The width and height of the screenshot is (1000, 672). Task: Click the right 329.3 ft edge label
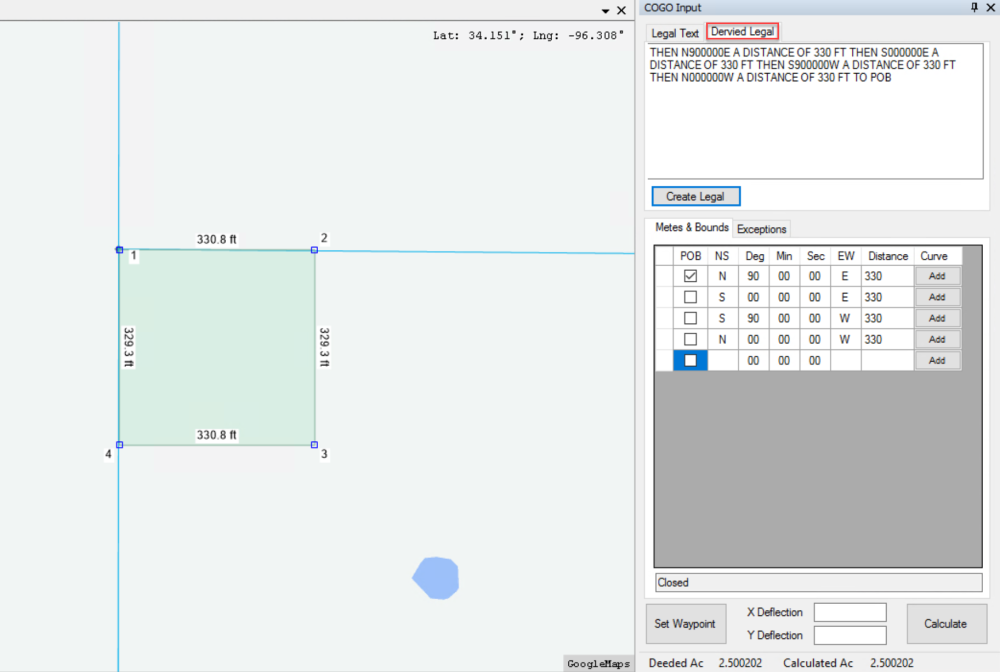coord(324,347)
